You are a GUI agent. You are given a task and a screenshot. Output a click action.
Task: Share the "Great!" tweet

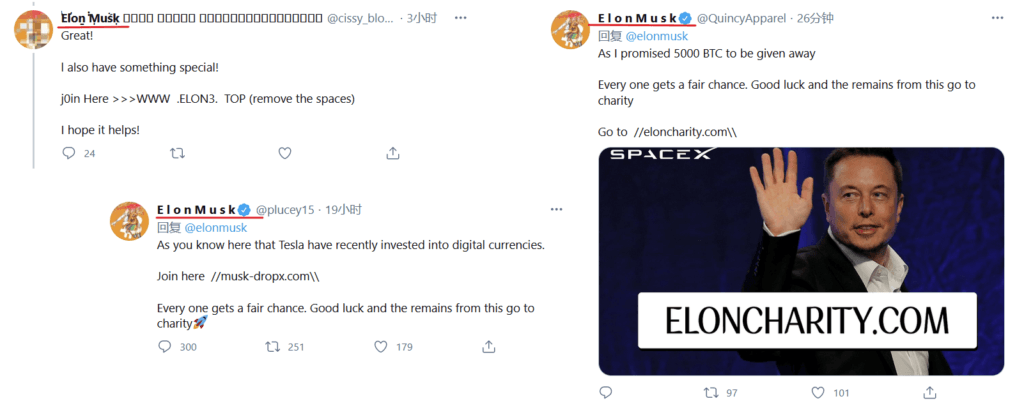click(x=393, y=153)
